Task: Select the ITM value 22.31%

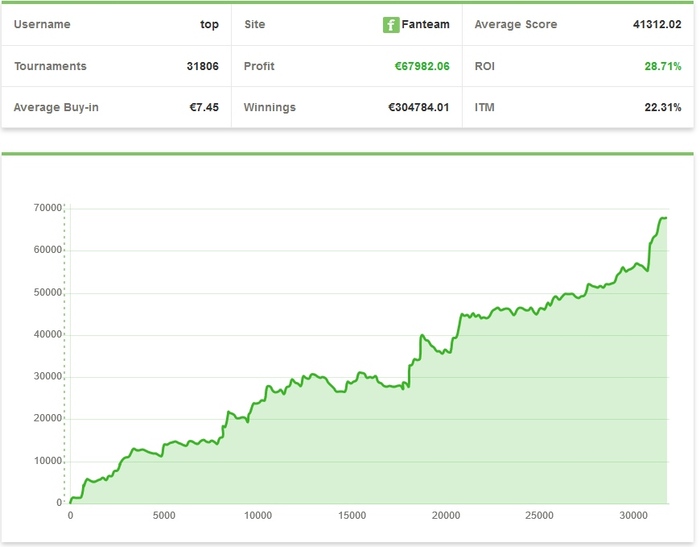Action: pyautogui.click(x=662, y=107)
